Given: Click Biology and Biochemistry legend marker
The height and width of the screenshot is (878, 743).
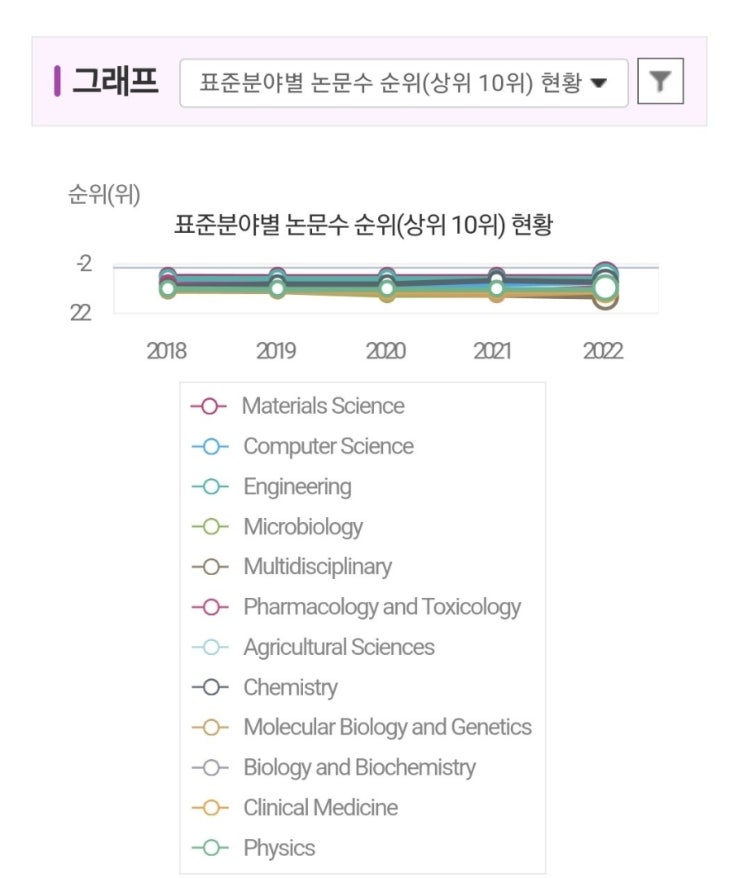Looking at the screenshot, I should (209, 767).
